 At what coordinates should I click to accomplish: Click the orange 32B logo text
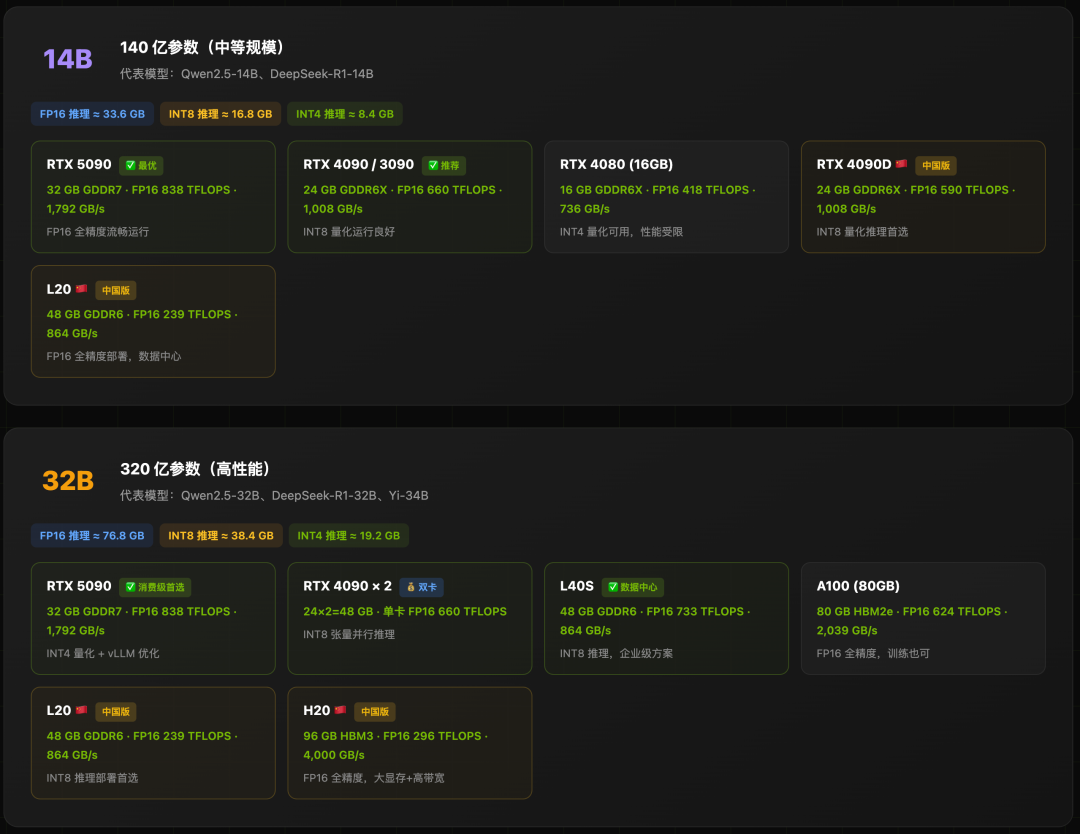[x=68, y=481]
